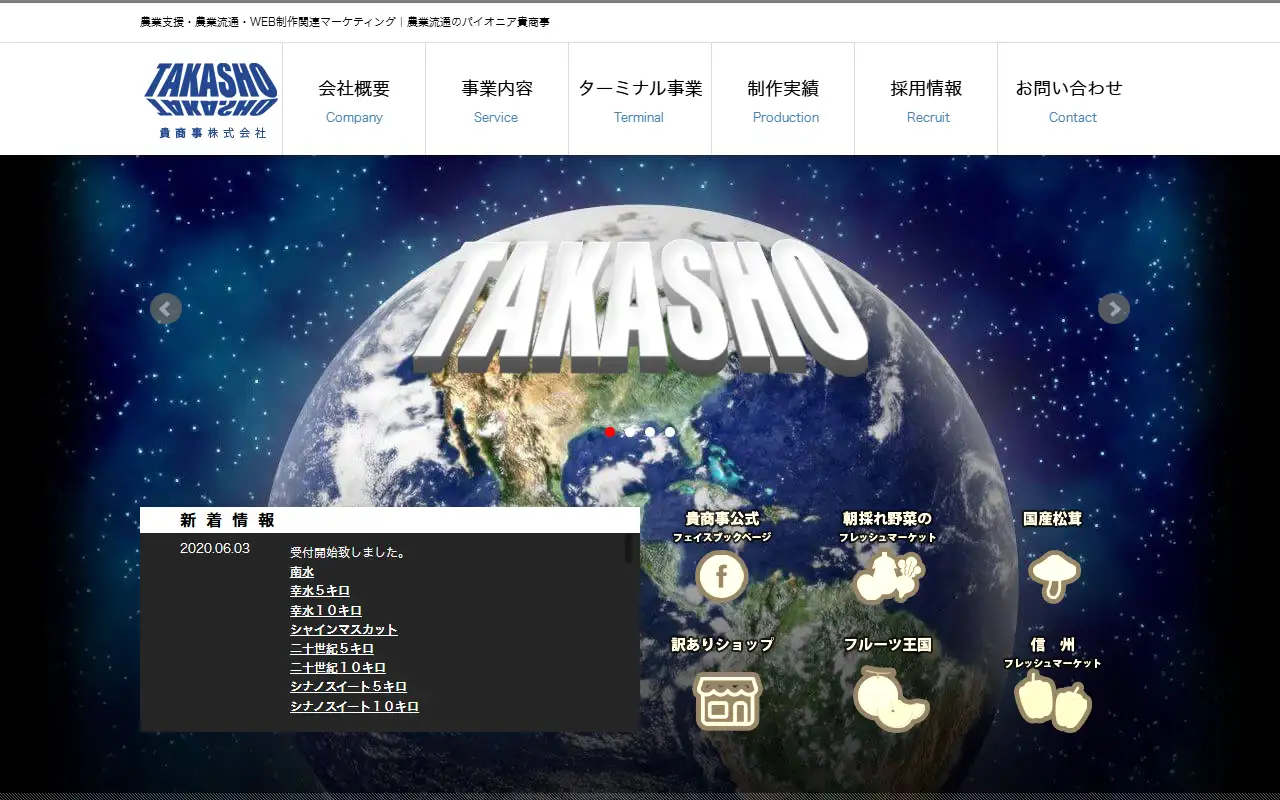1280x800 pixels.
Task: Click the 朝採れ野菜の label text
Action: (887, 519)
